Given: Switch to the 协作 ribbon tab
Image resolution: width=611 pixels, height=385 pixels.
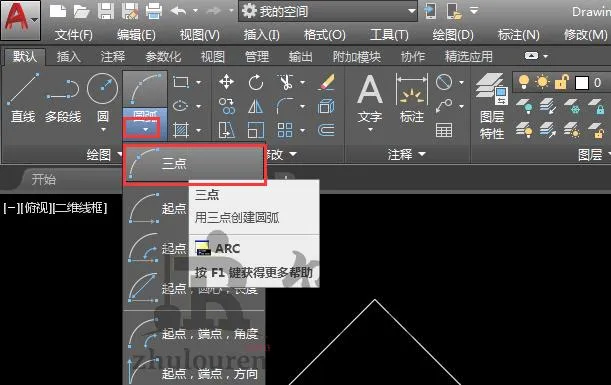Looking at the screenshot, I should (413, 57).
